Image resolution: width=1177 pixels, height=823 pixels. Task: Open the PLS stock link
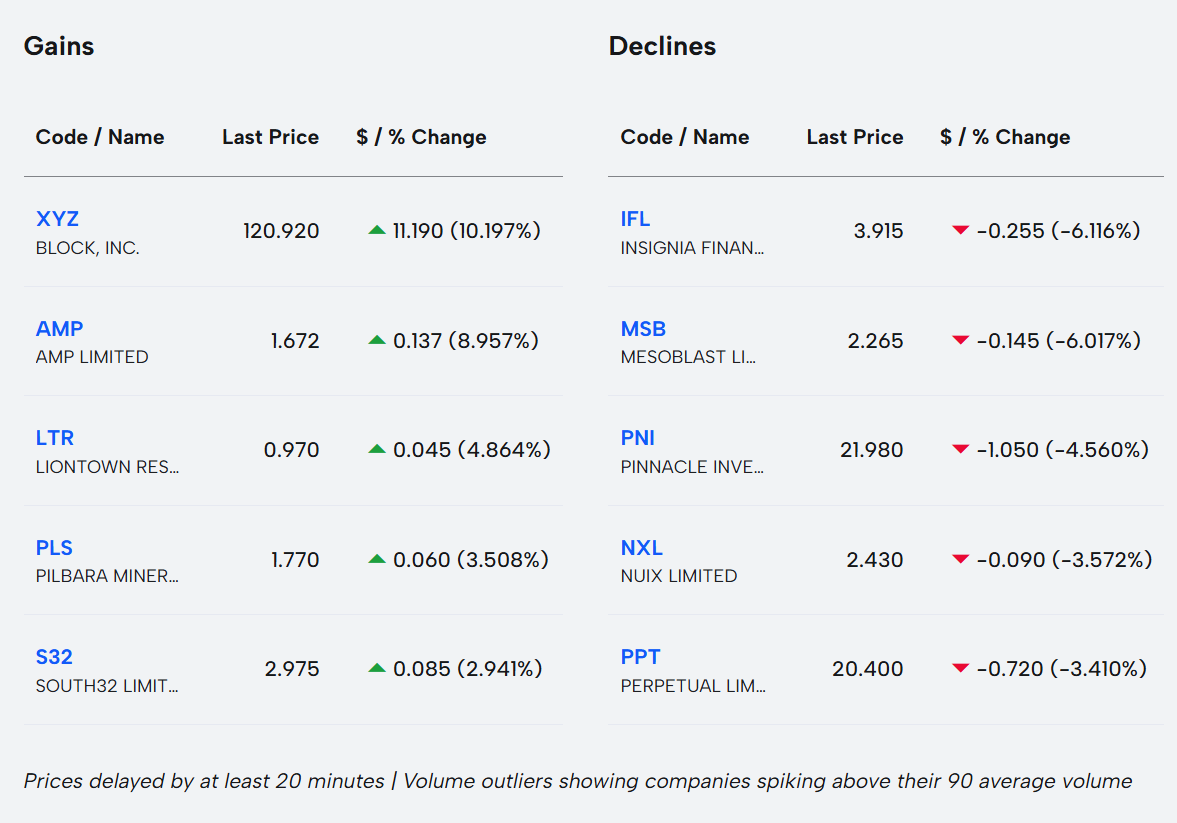coord(54,548)
